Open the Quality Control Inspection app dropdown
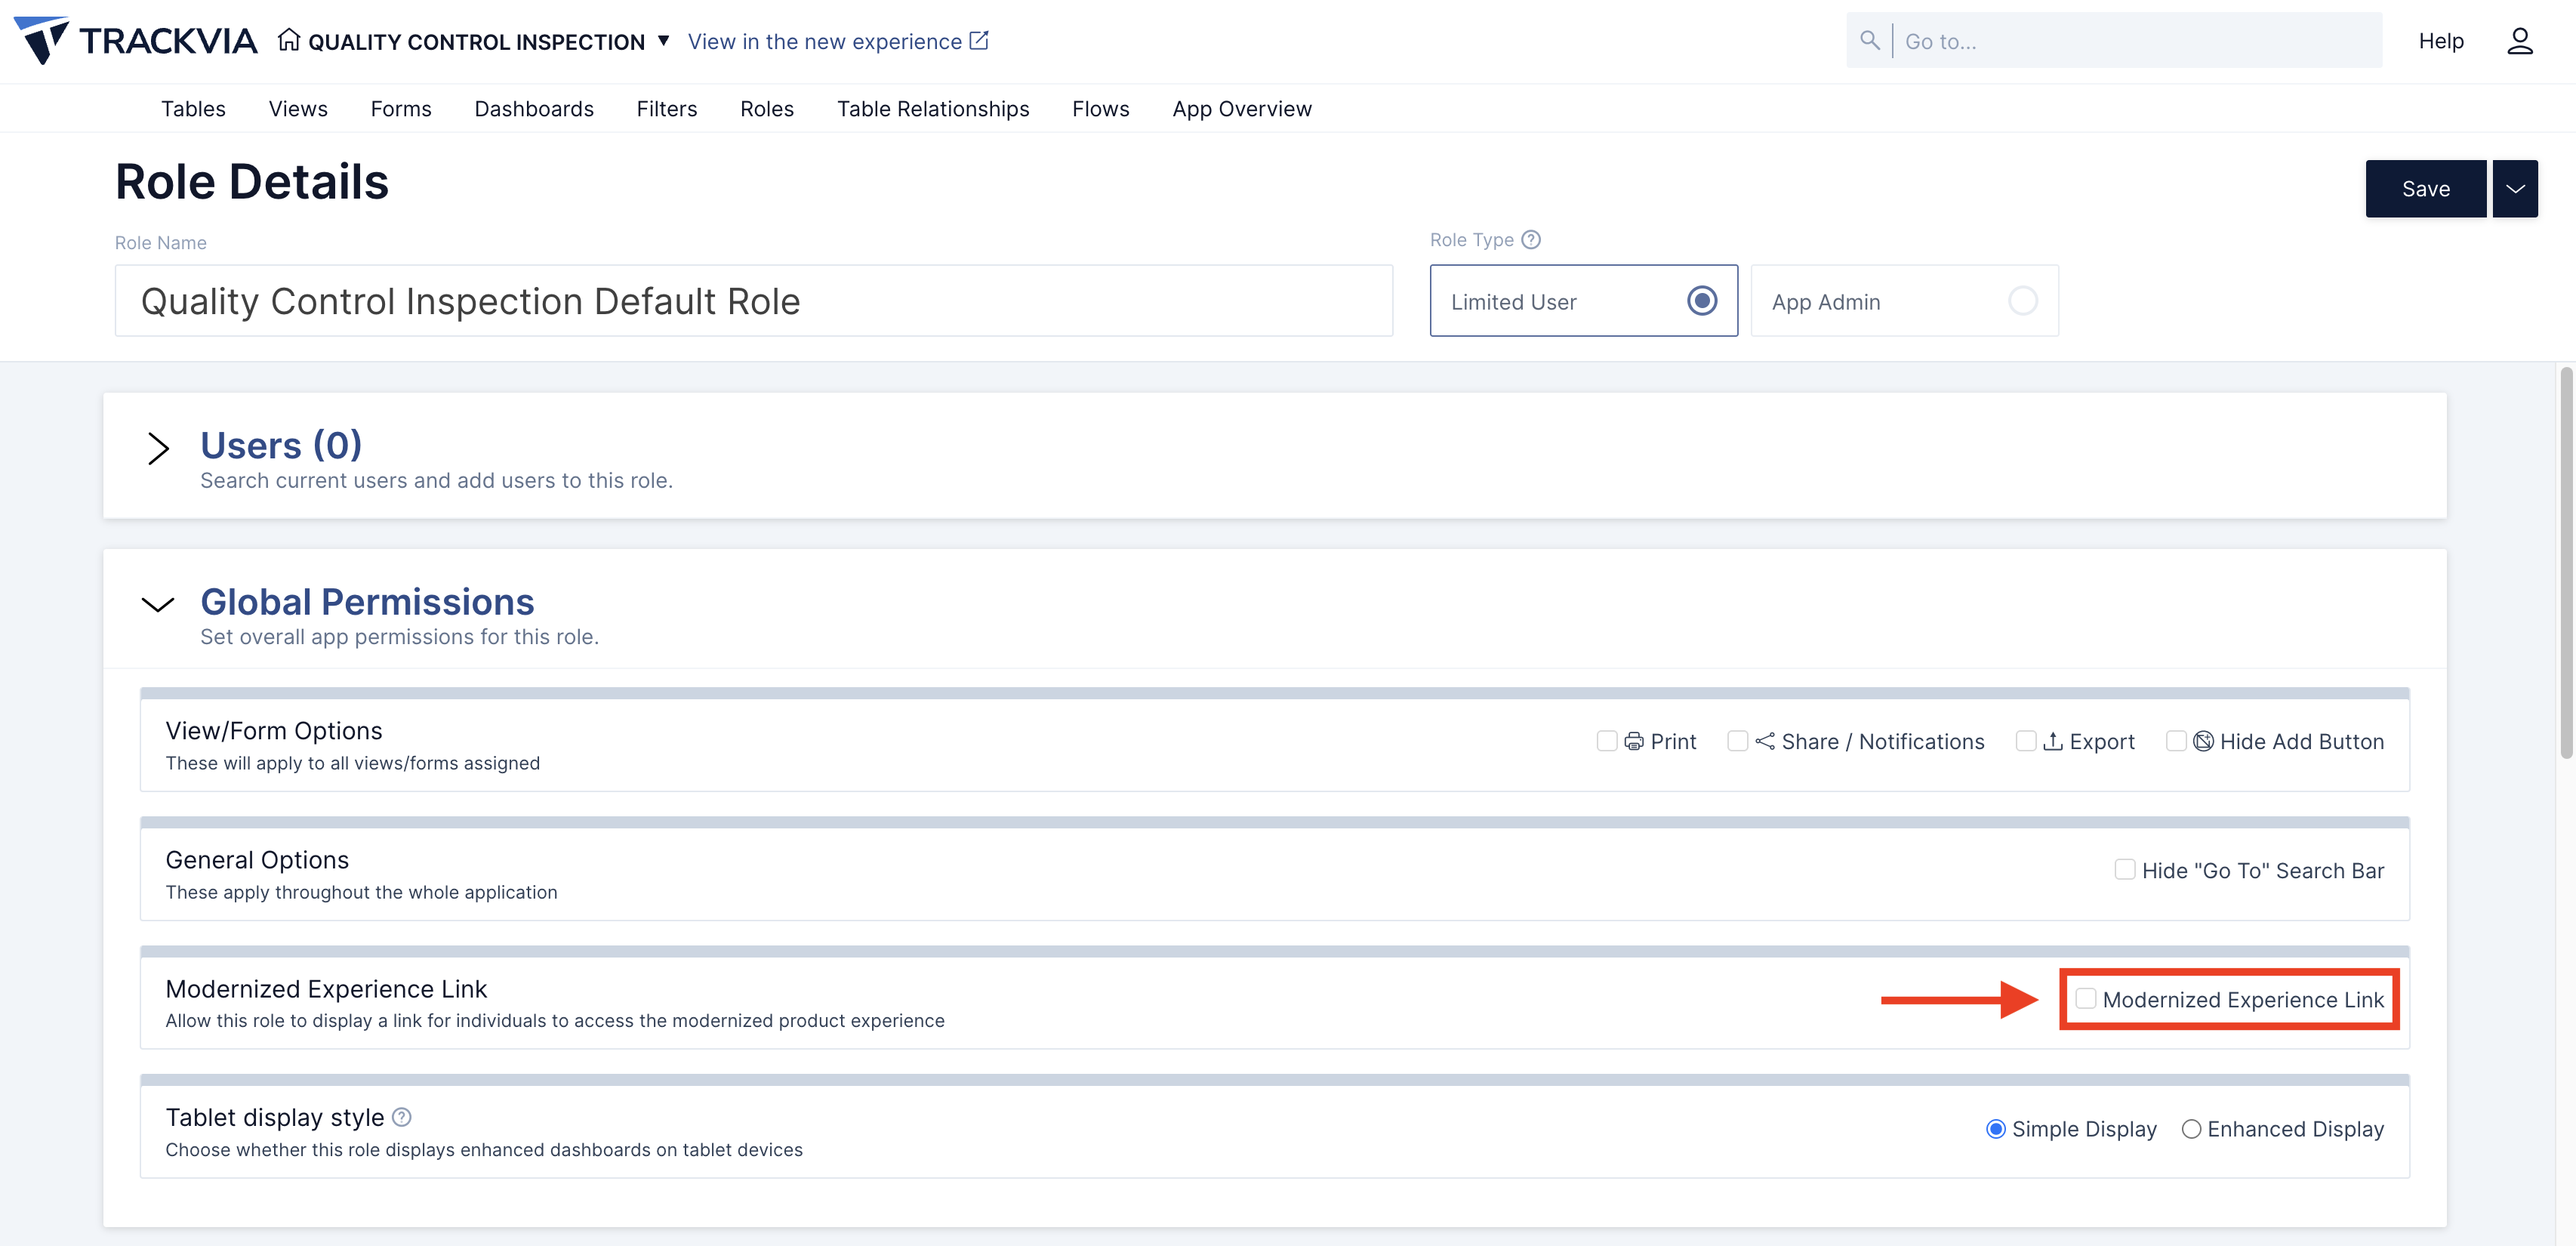This screenshot has width=2576, height=1246. [x=663, y=41]
